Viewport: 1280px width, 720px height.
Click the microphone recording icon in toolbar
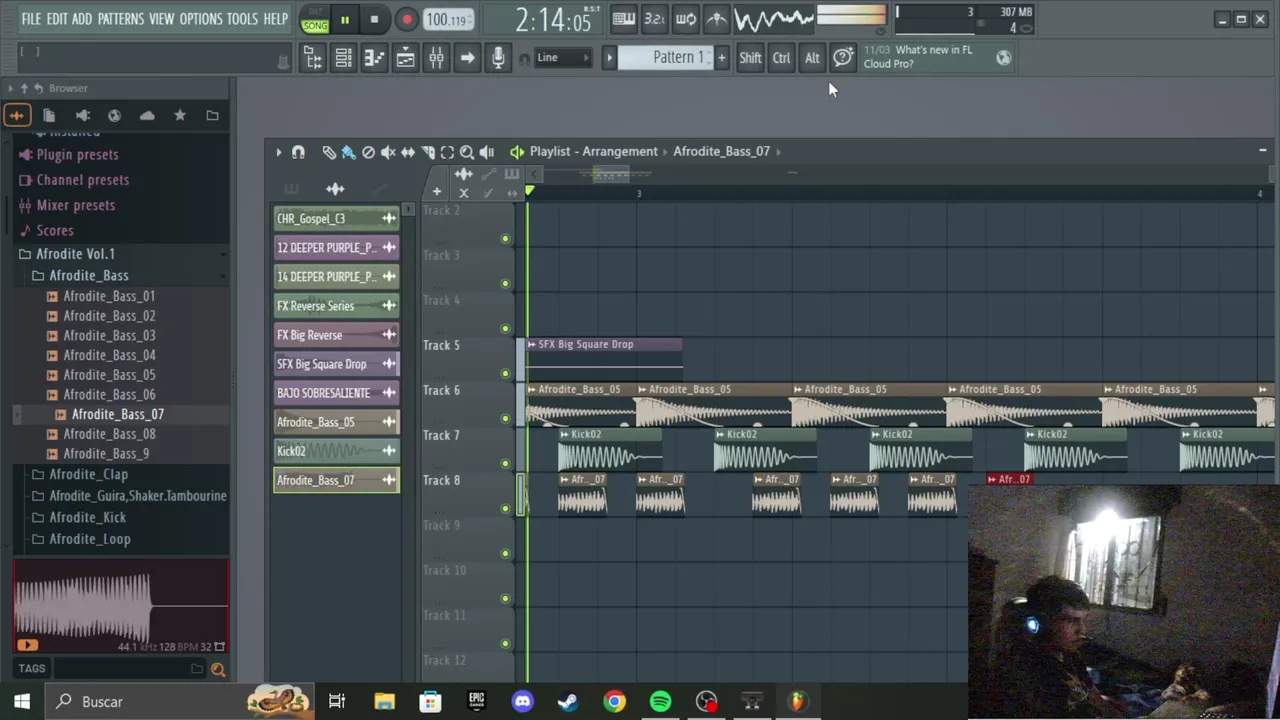(x=498, y=58)
